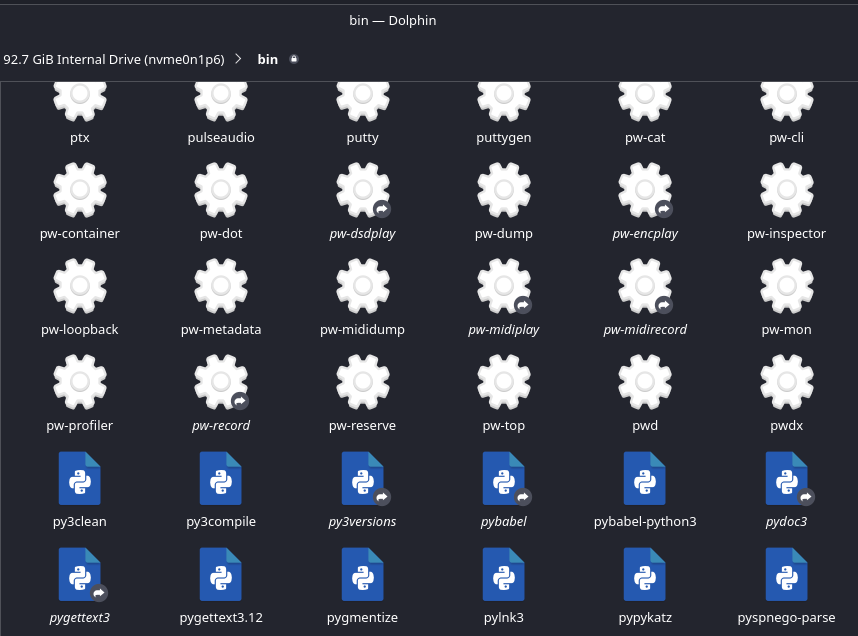858x636 pixels.
Task: Click the read-only lock icon beside bin
Action: coord(294,59)
